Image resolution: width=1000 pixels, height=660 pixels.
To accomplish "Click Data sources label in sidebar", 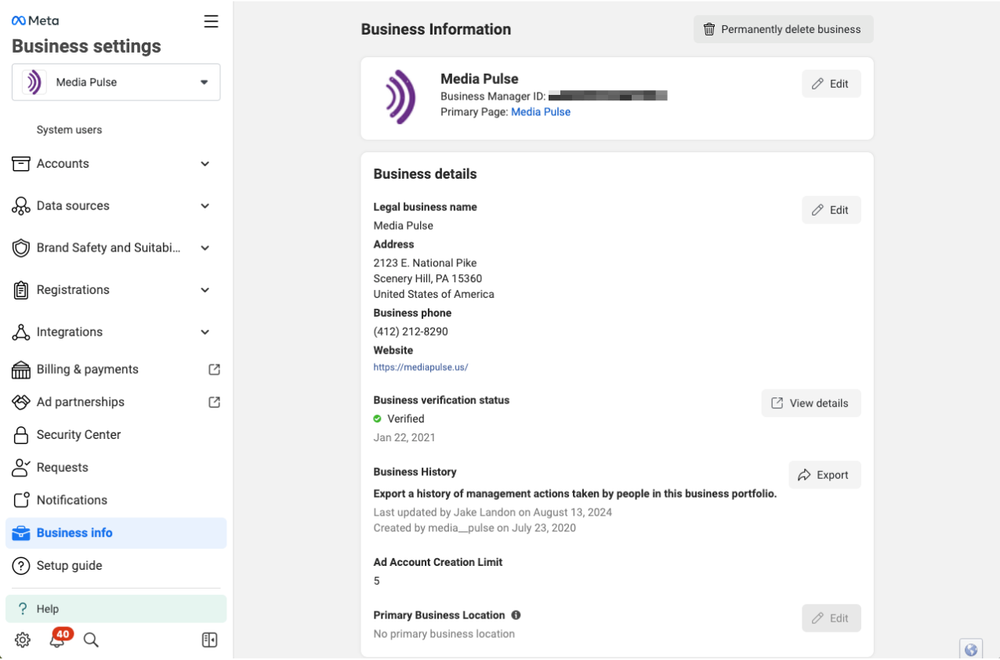I will 73,206.
